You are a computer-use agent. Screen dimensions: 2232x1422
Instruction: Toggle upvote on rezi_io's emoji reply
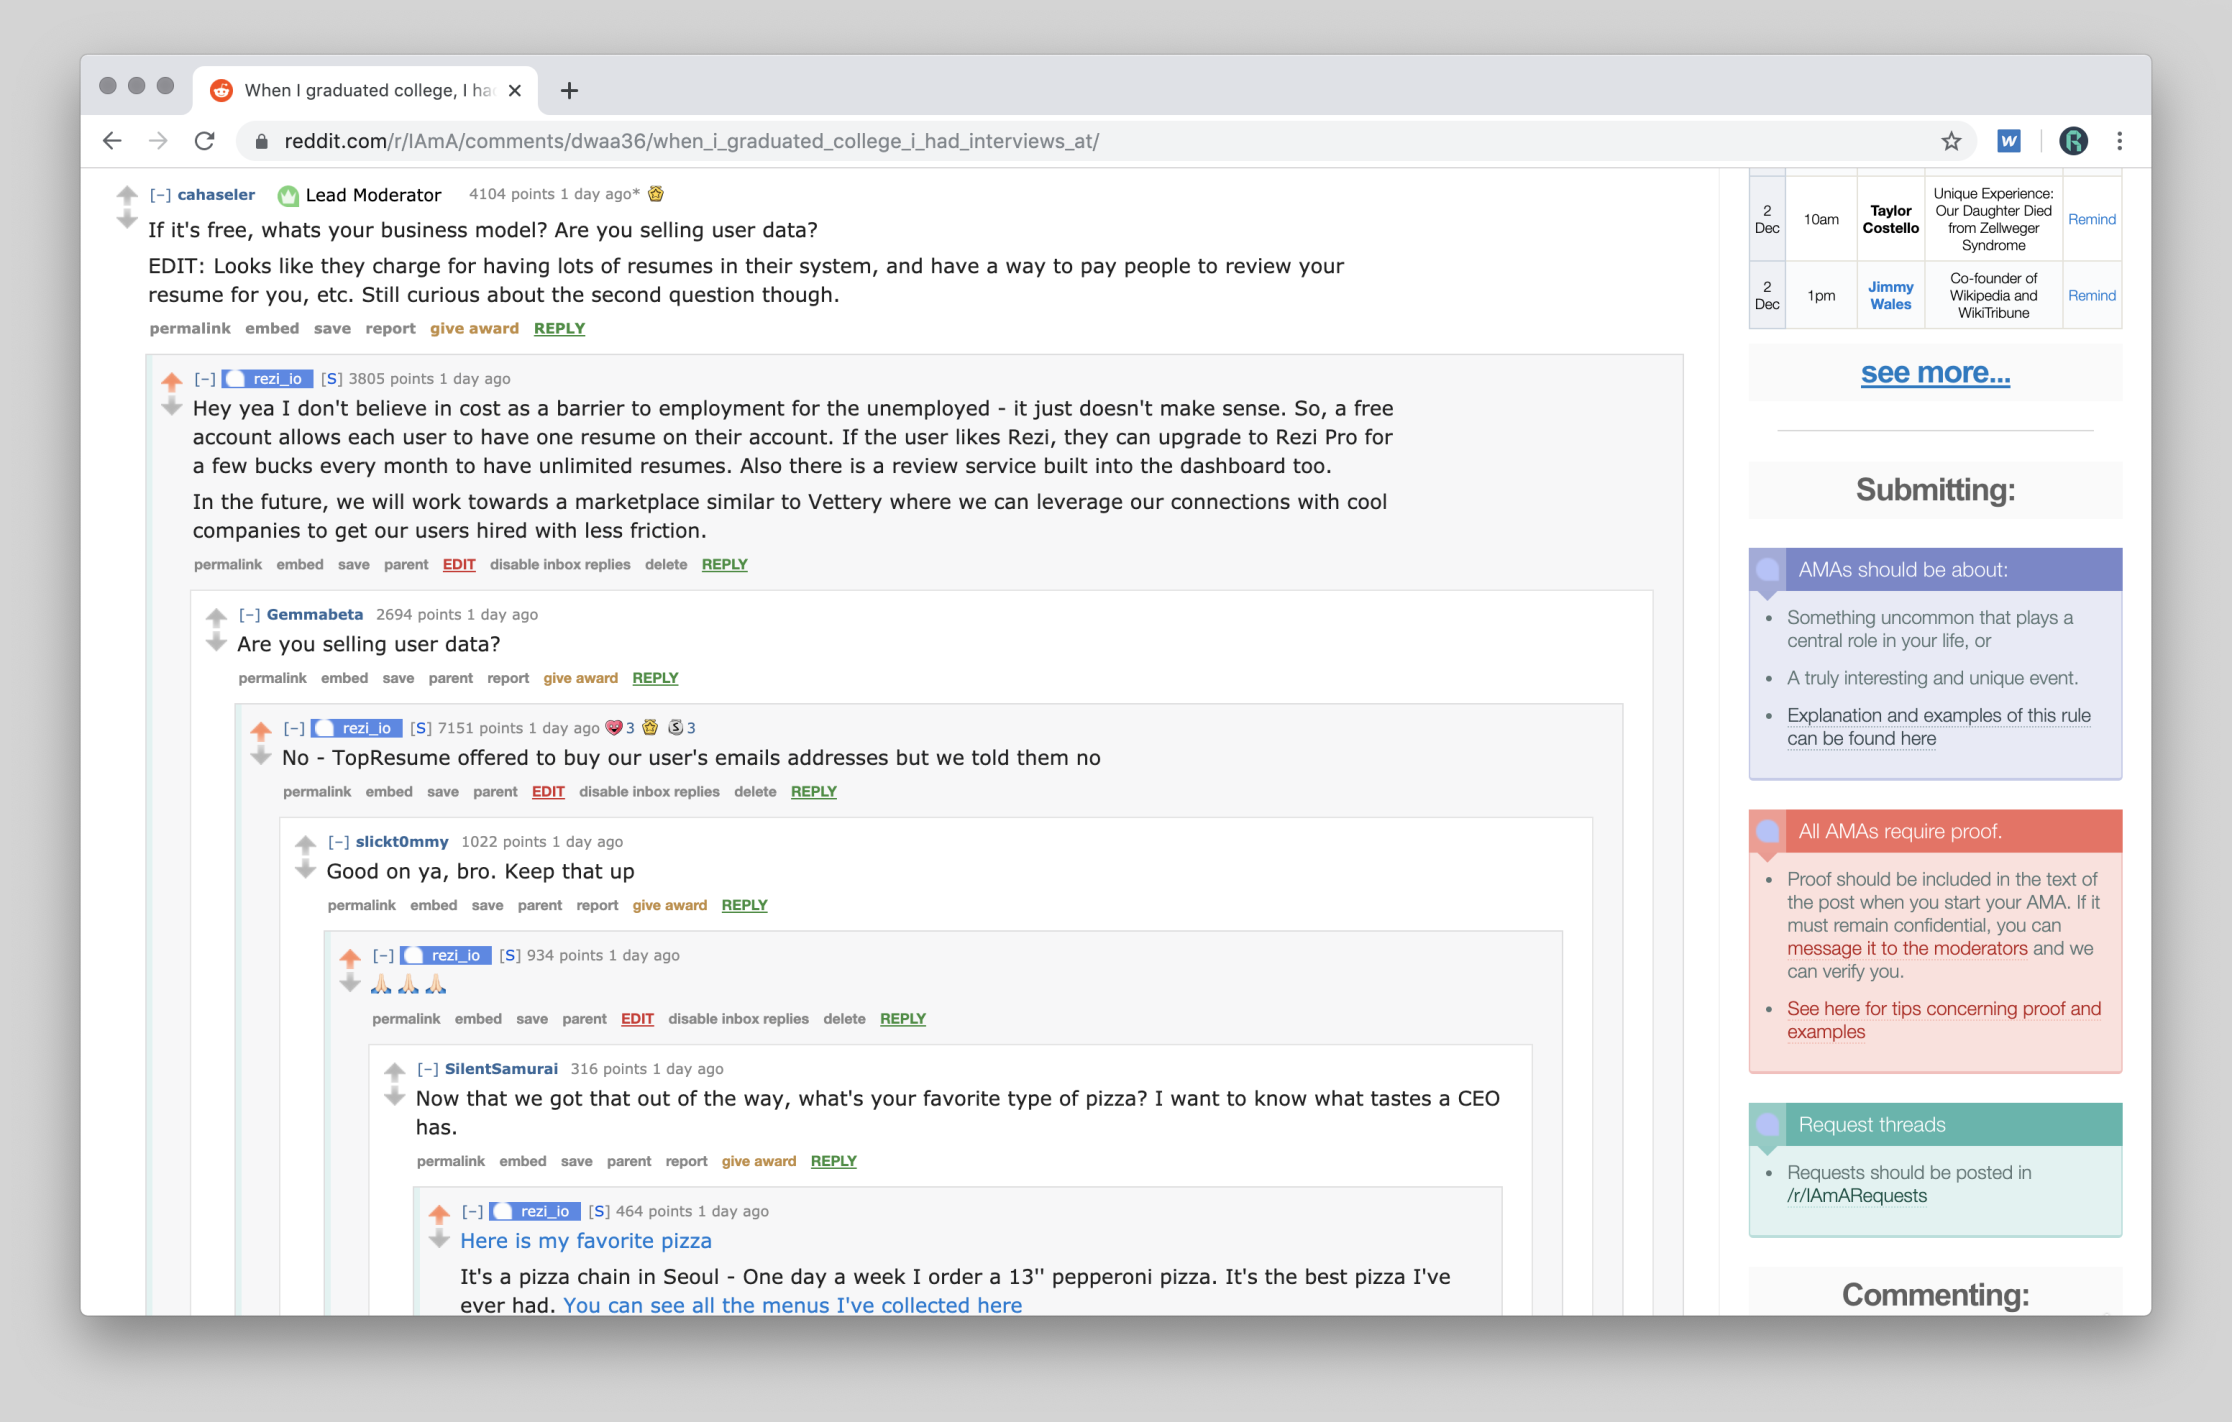350,957
